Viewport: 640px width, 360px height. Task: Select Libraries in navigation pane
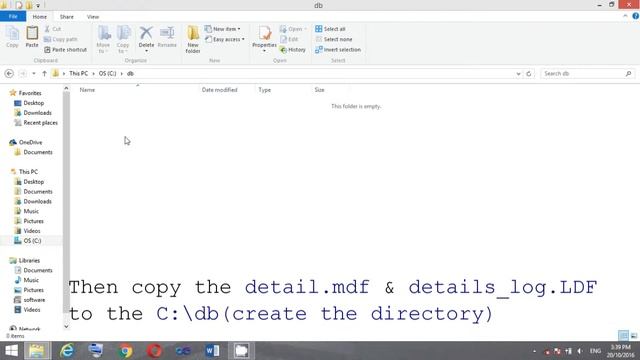click(x=29, y=260)
